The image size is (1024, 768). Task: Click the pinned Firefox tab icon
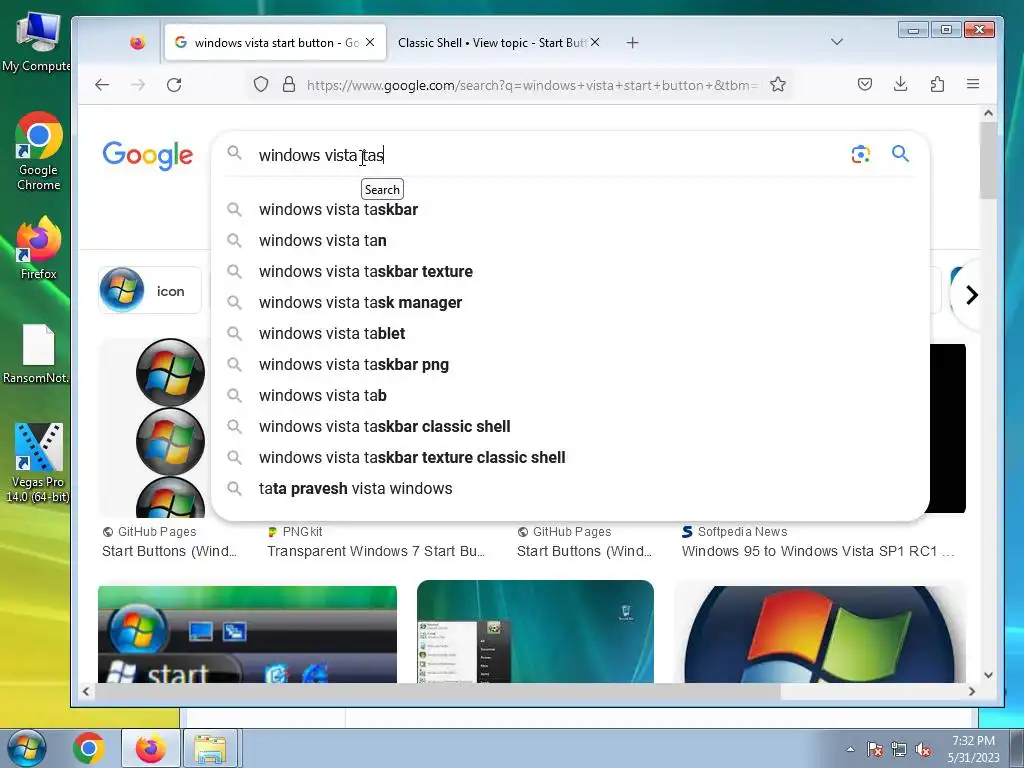pyautogui.click(x=137, y=43)
